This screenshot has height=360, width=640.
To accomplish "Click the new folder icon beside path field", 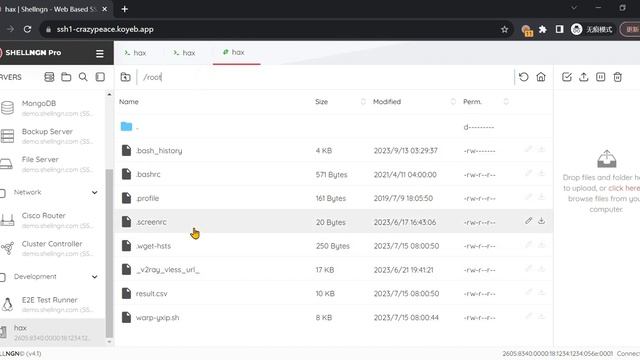I will [126, 77].
